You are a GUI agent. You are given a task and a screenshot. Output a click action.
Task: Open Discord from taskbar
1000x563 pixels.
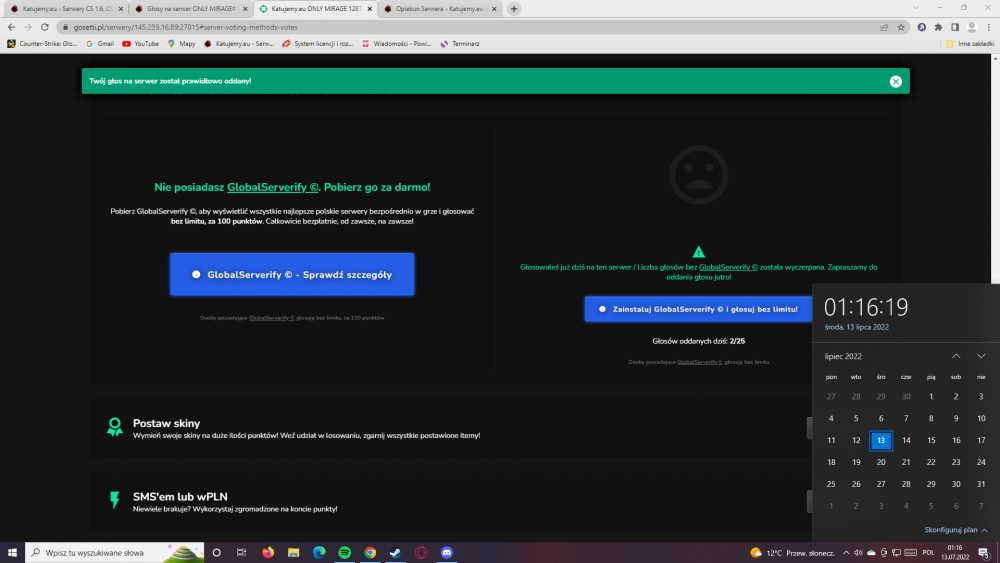click(446, 553)
